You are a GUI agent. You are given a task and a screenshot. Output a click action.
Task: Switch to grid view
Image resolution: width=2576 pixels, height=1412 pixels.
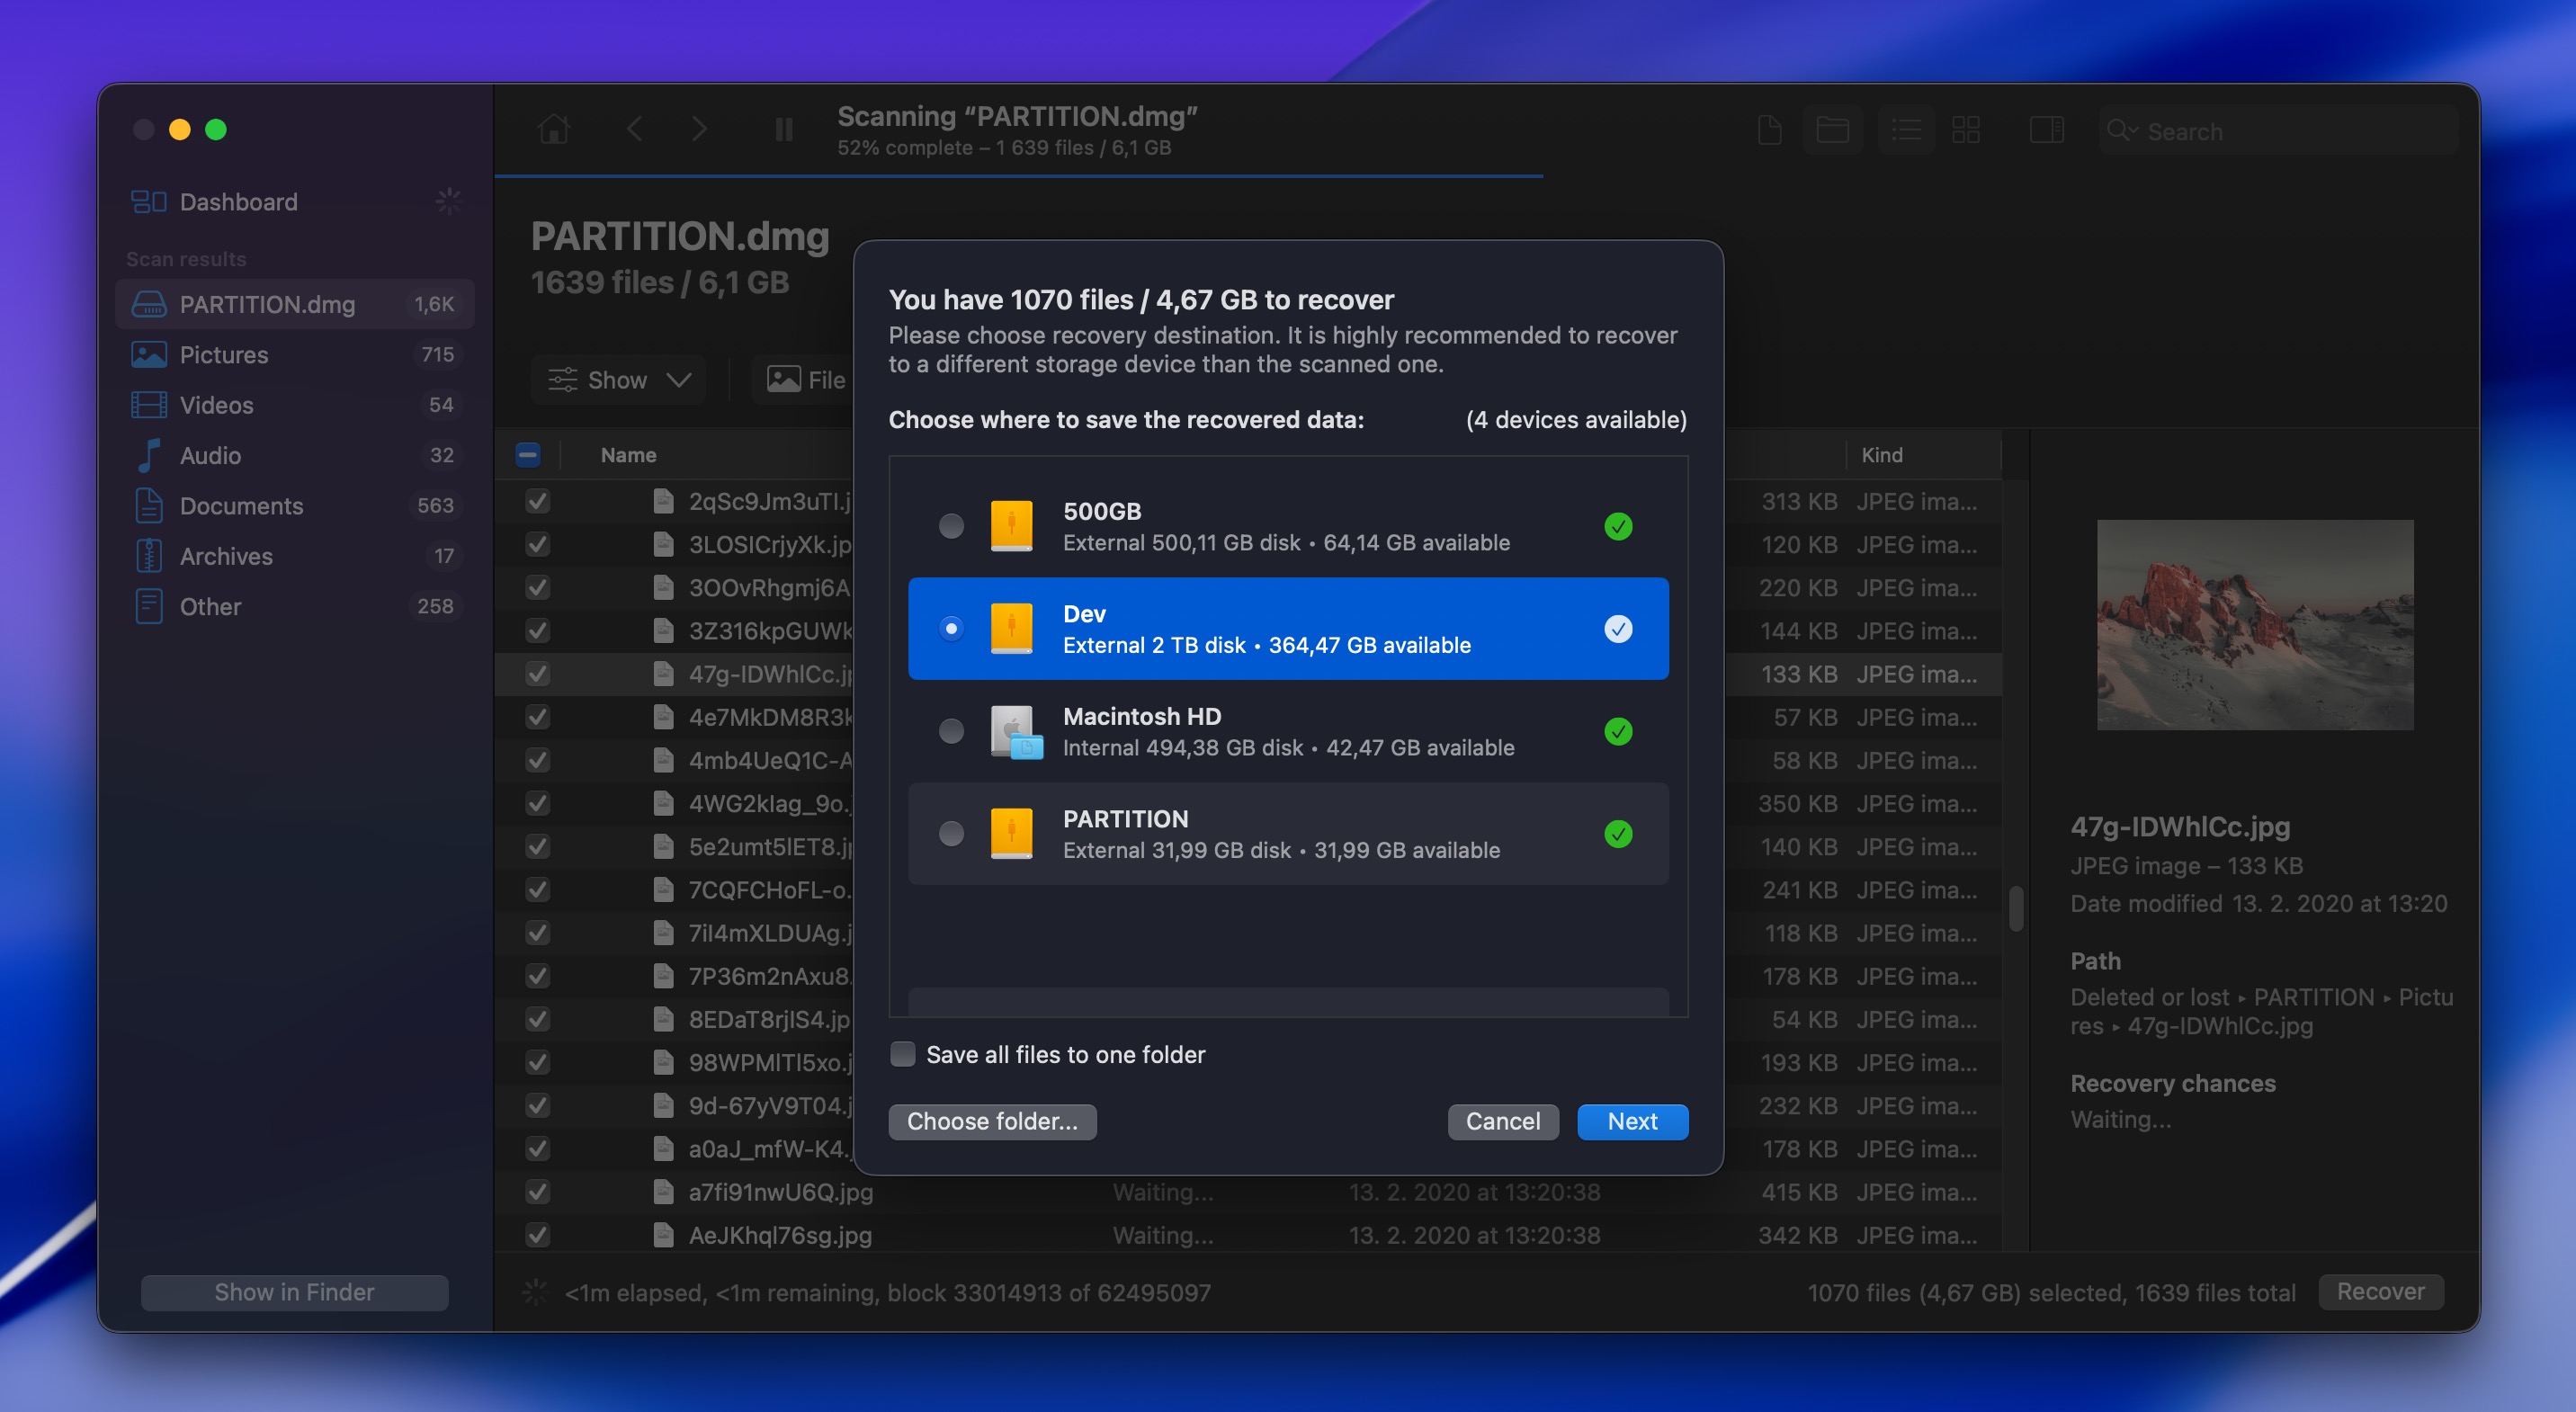click(x=1966, y=130)
